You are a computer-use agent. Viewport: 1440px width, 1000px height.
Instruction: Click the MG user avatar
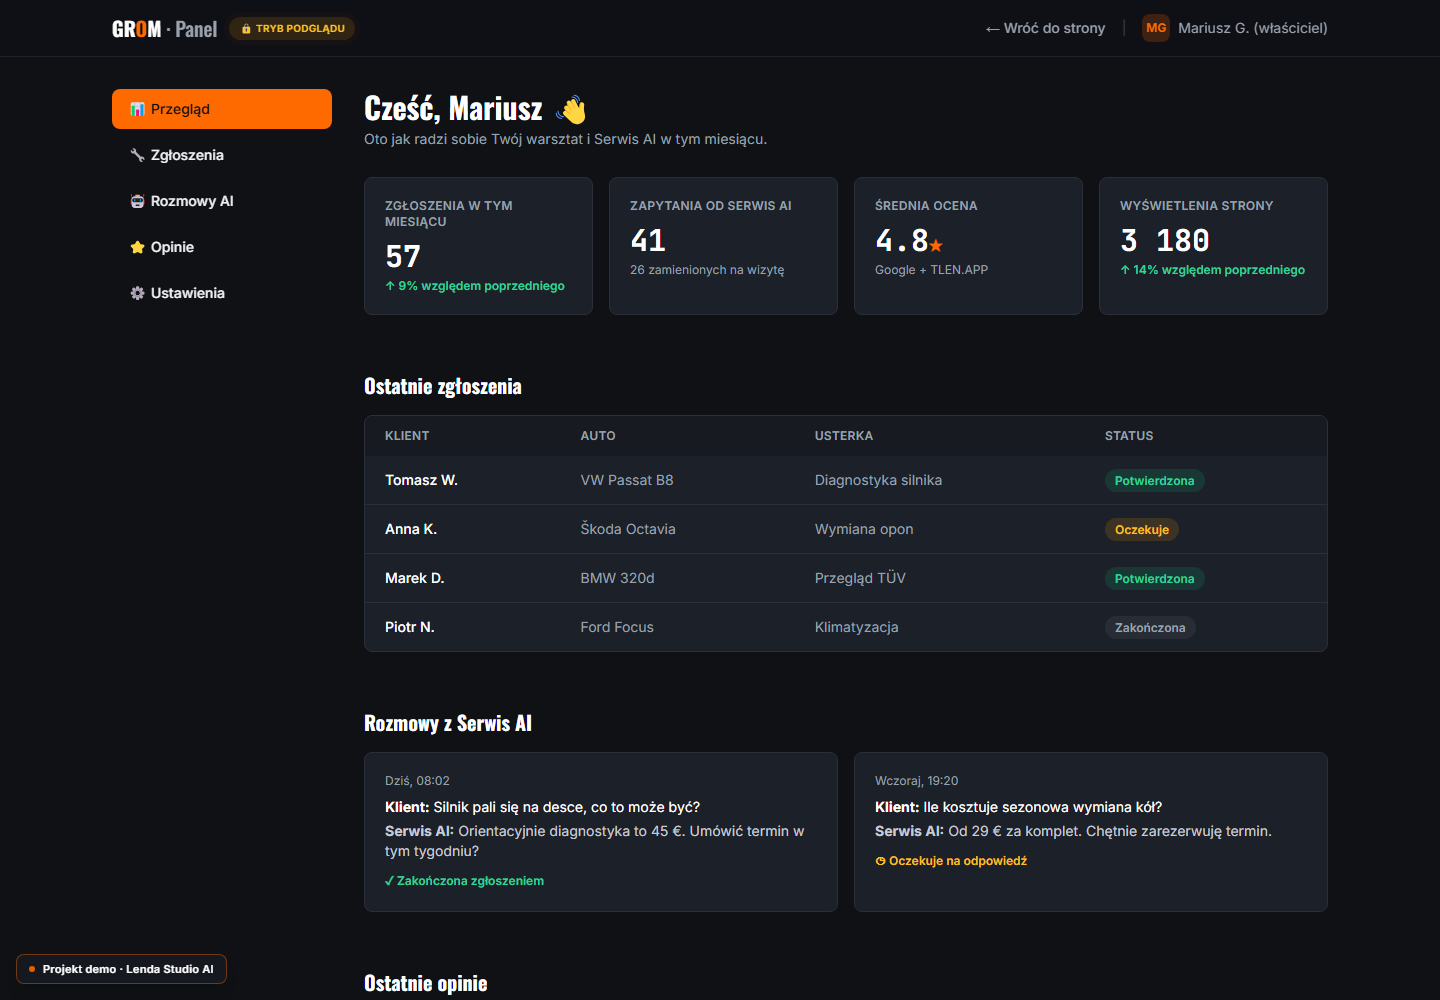tap(1156, 28)
